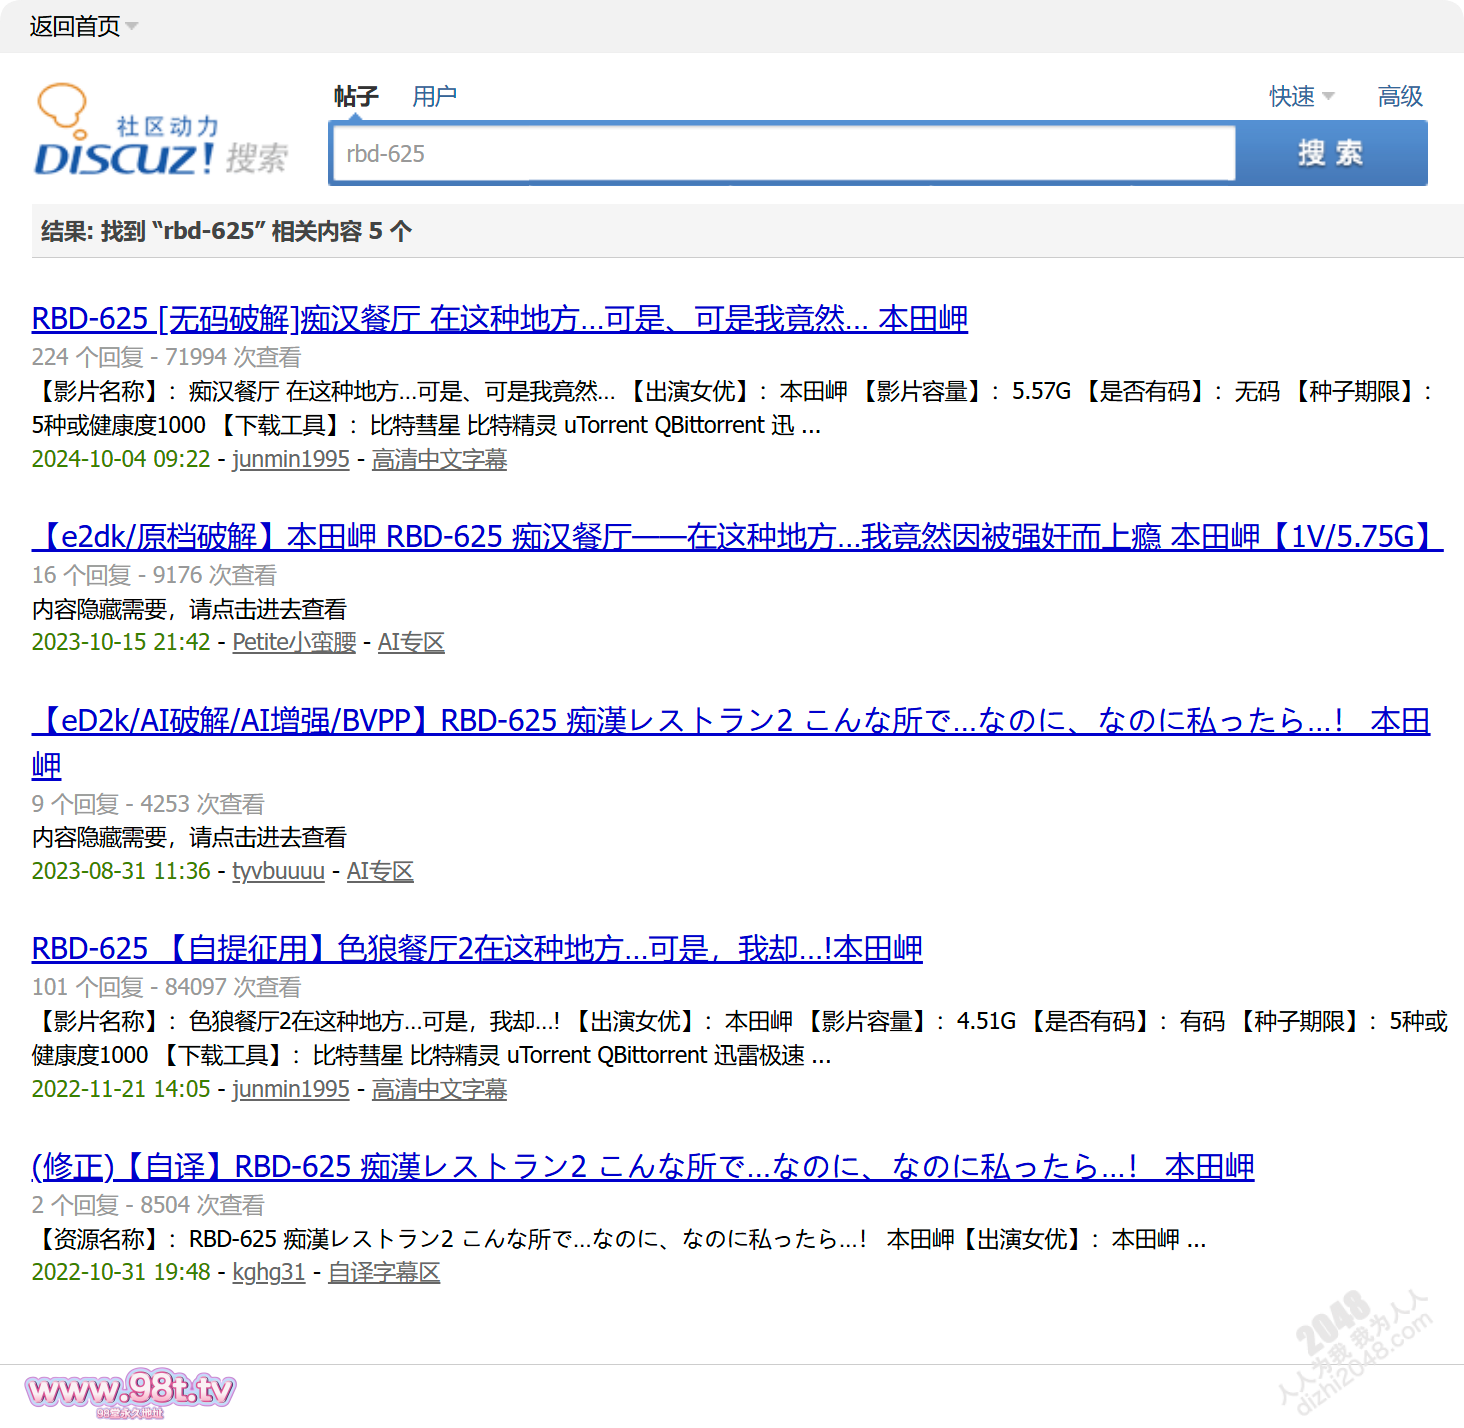This screenshot has height=1428, width=1464.
Task: Open the first result title posted 2024-10-04
Action: pyautogui.click(x=499, y=319)
